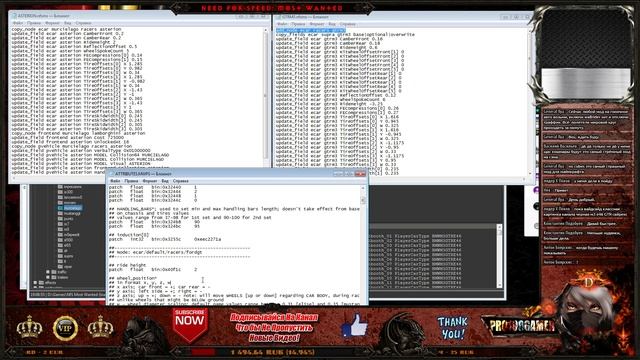Image resolution: width=640 pixels, height=360 pixels.
Task: Click the ATTRIBUTELAMPS Notepad title bar
Action: point(237,173)
